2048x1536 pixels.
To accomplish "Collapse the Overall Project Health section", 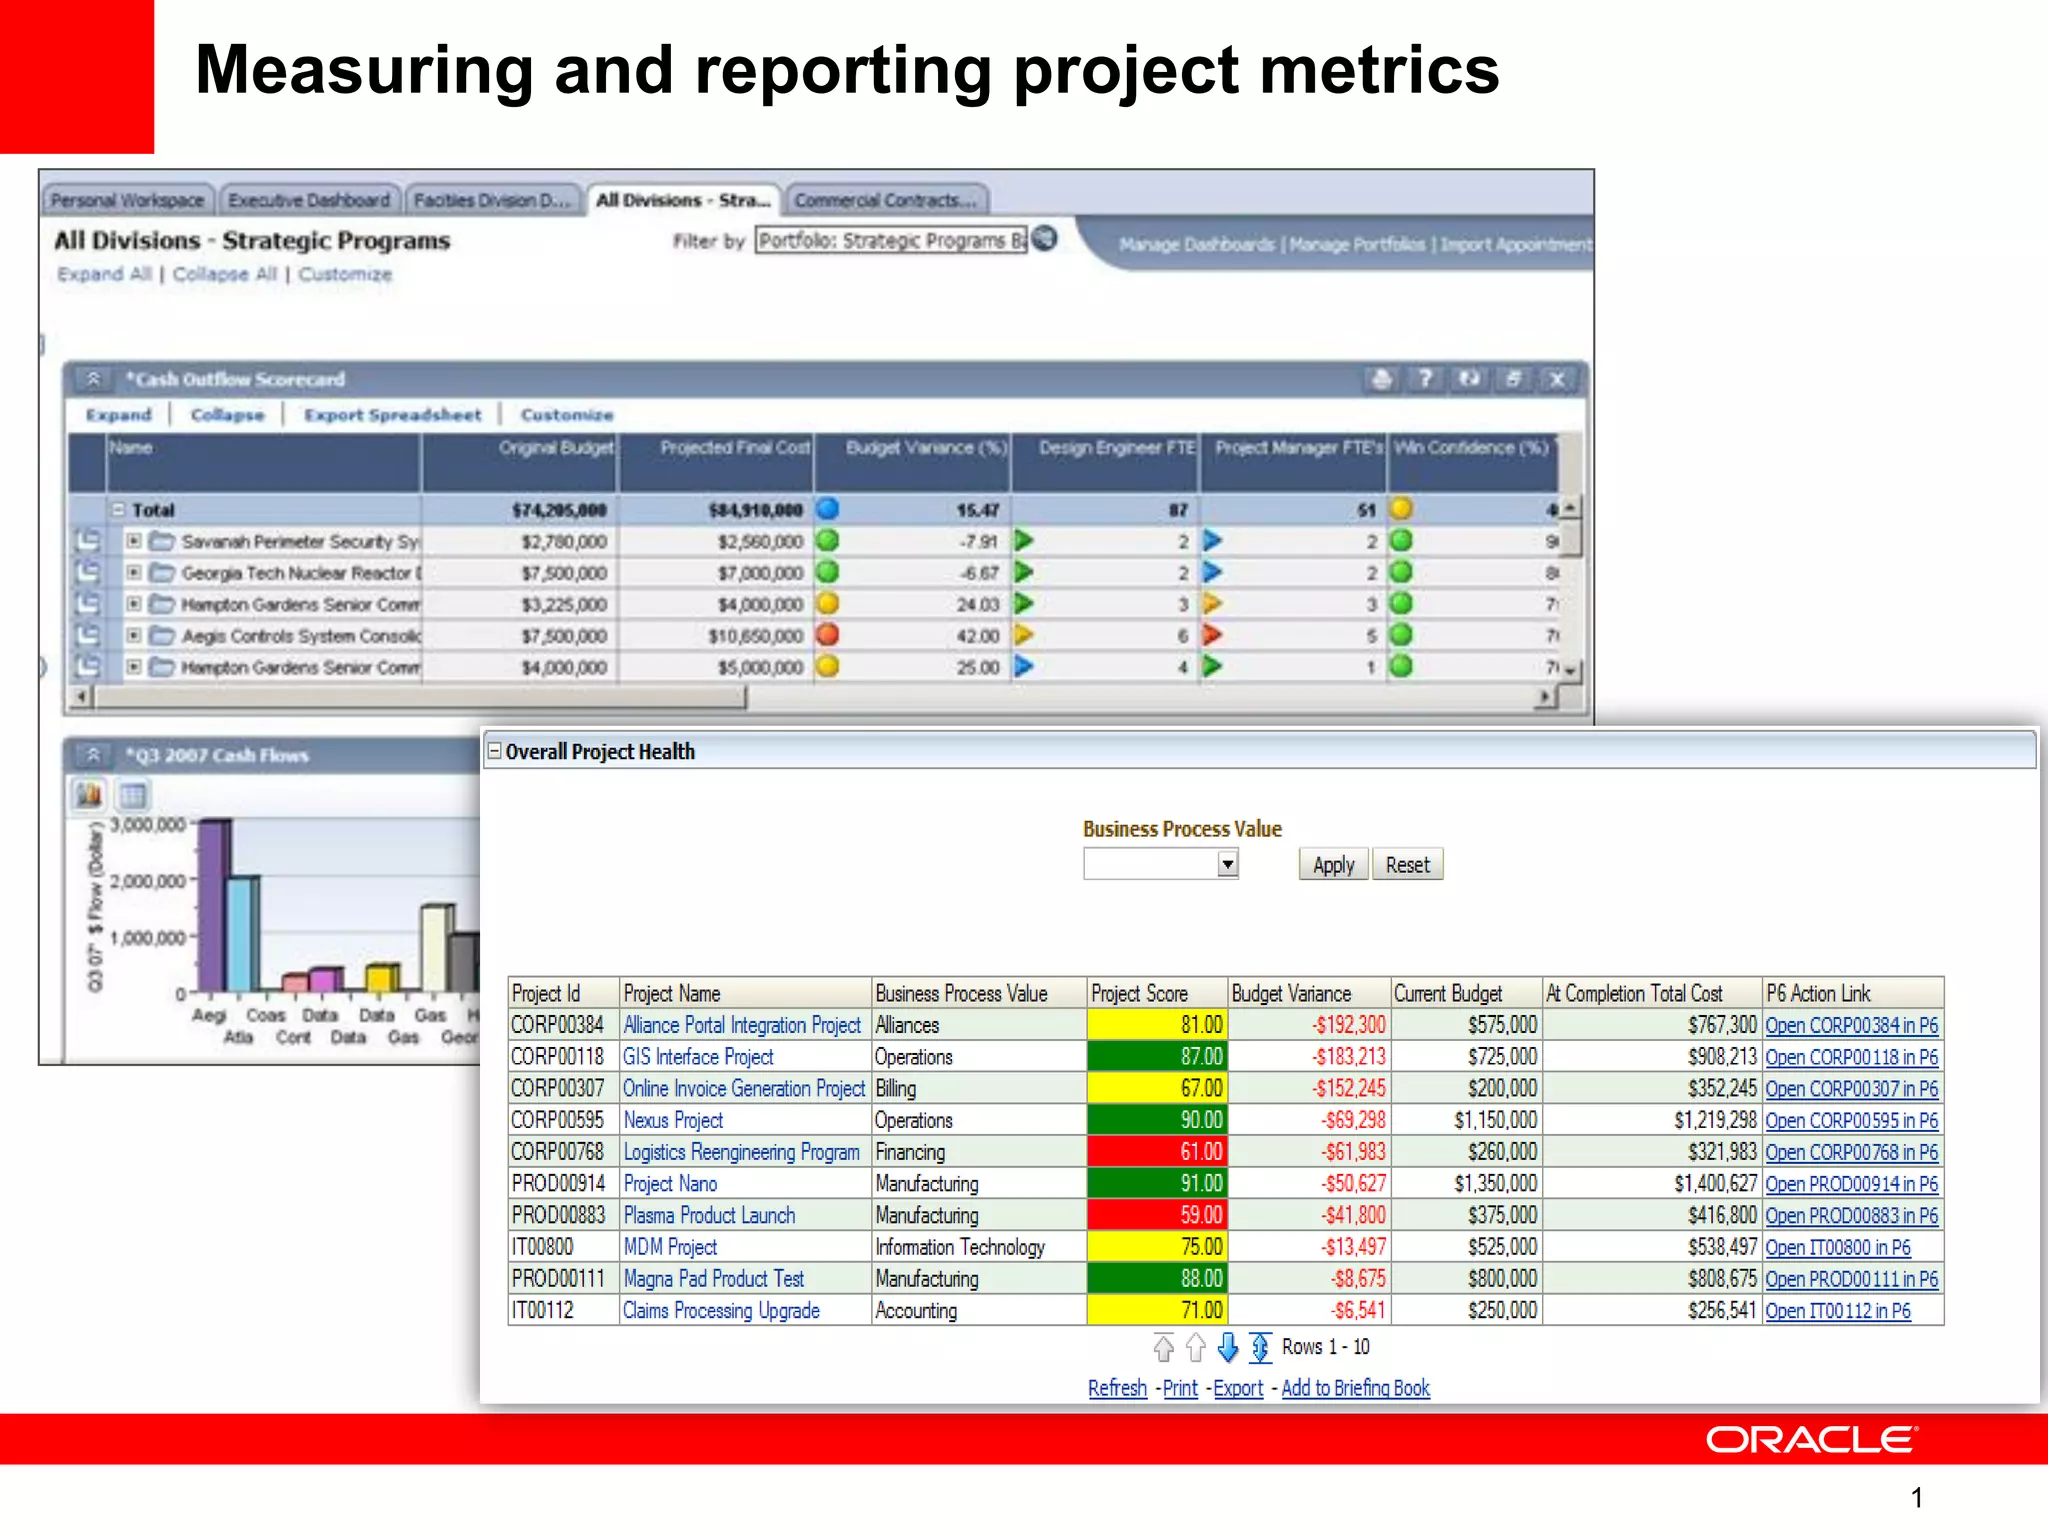I will 494,751.
